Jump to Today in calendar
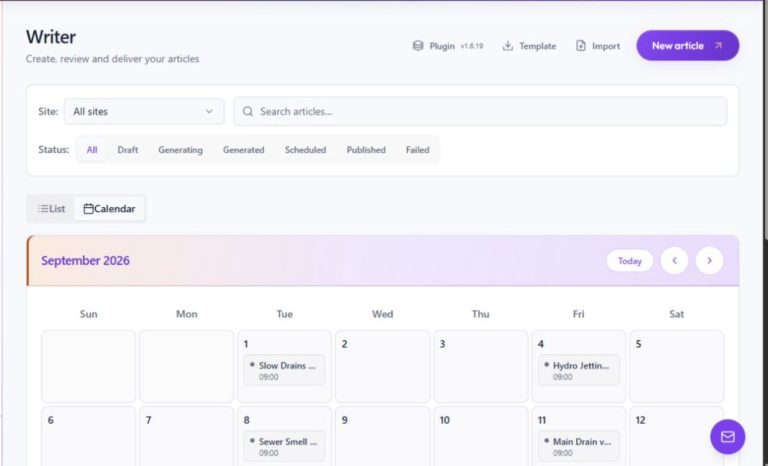This screenshot has height=466, width=768. 629,261
